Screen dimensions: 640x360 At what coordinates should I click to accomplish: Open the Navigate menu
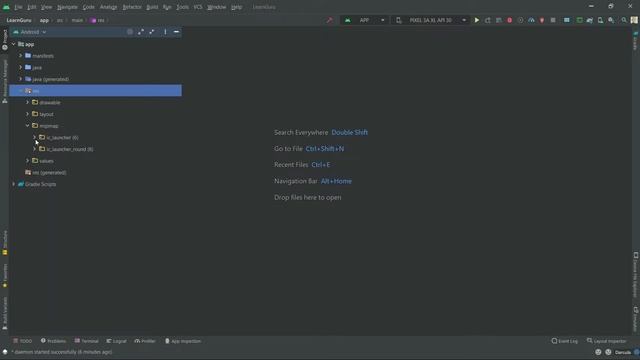tap(67, 7)
